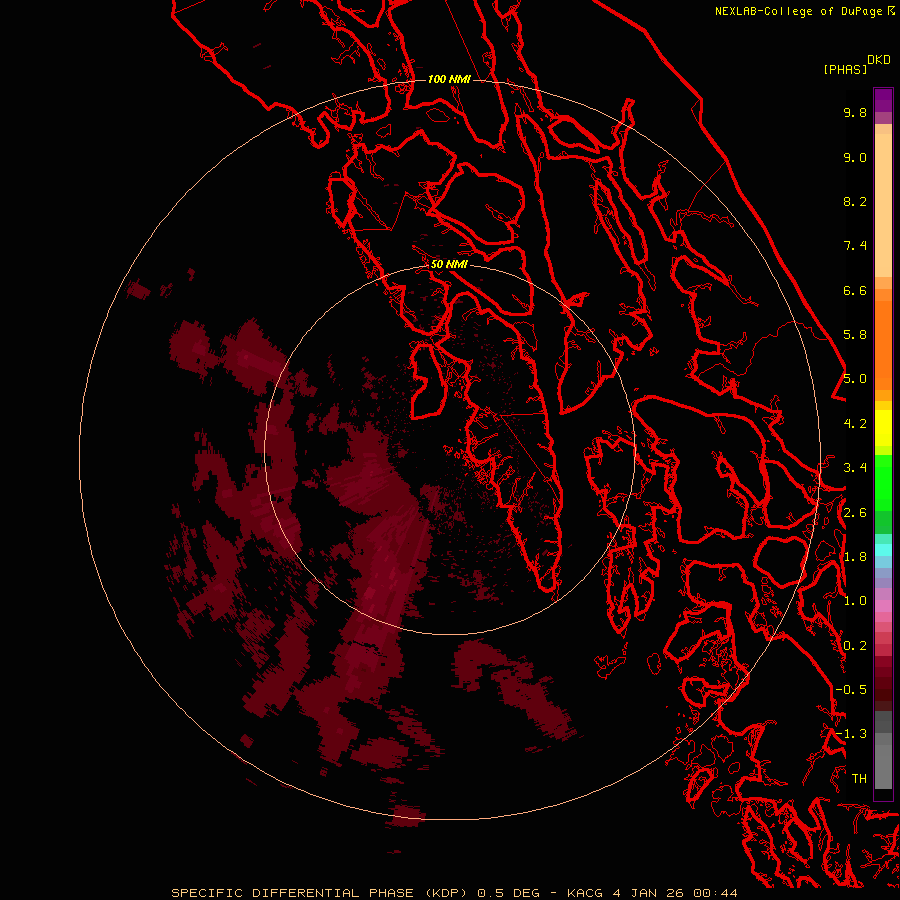
Task: Click the 5.8 value on color scale
Action: pyautogui.click(x=855, y=335)
